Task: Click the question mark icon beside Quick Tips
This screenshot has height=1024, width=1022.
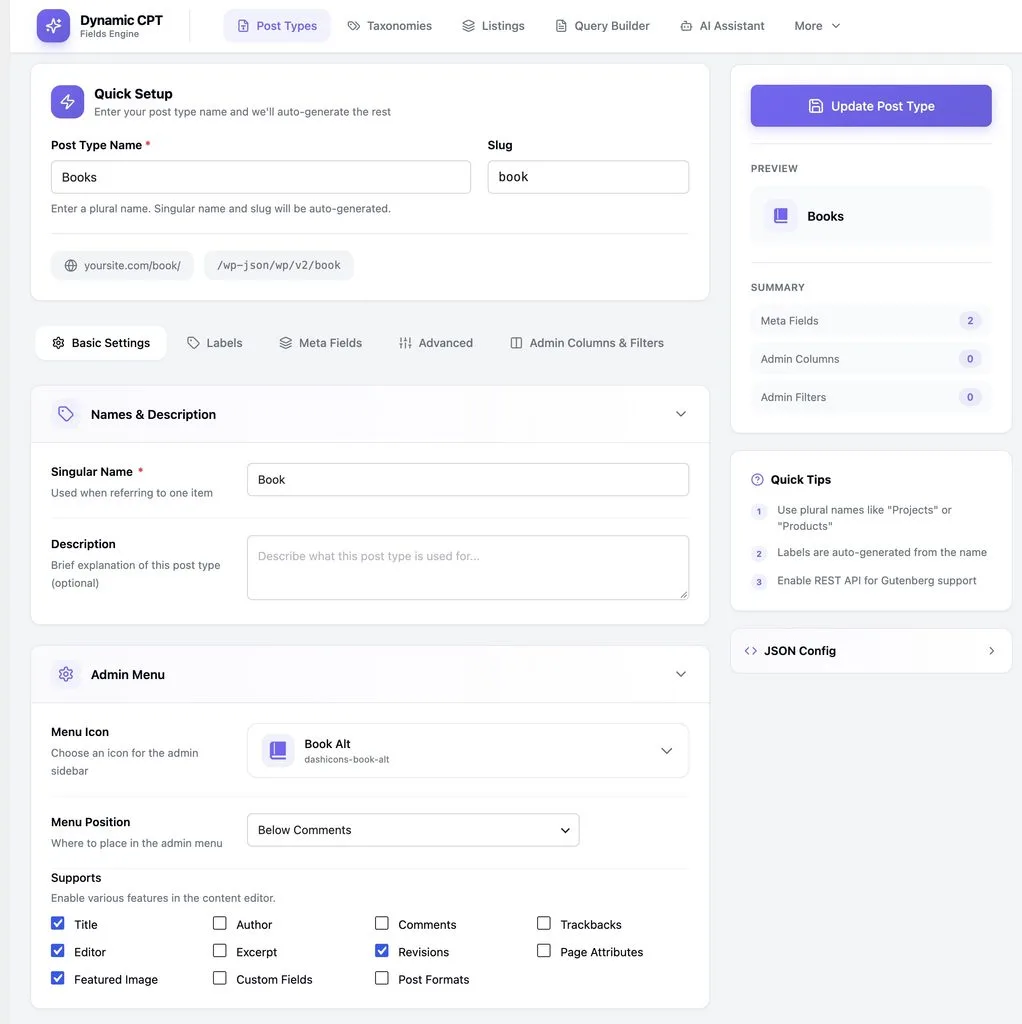Action: pos(757,479)
